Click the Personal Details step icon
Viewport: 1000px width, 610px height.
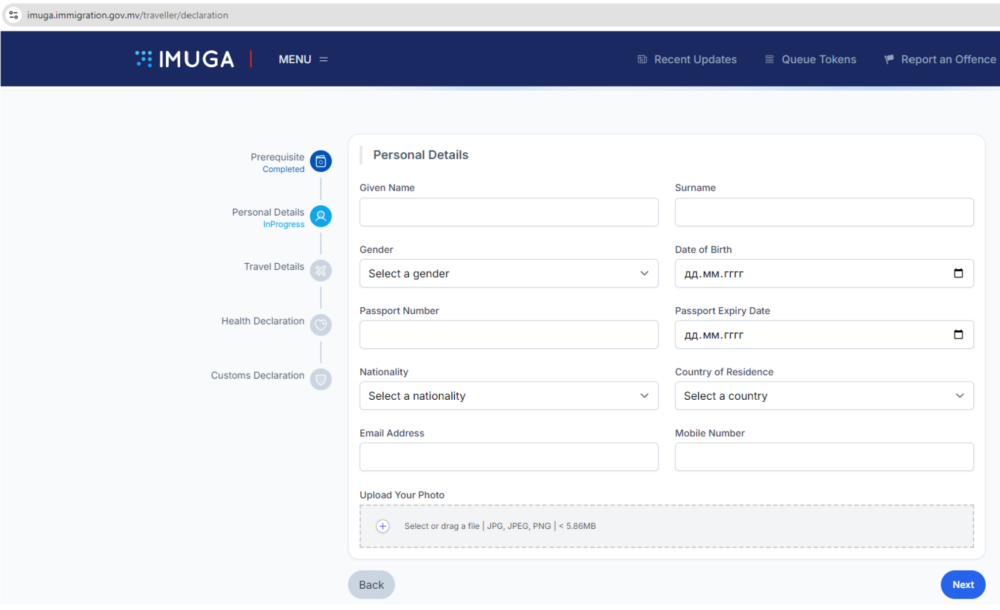click(321, 216)
